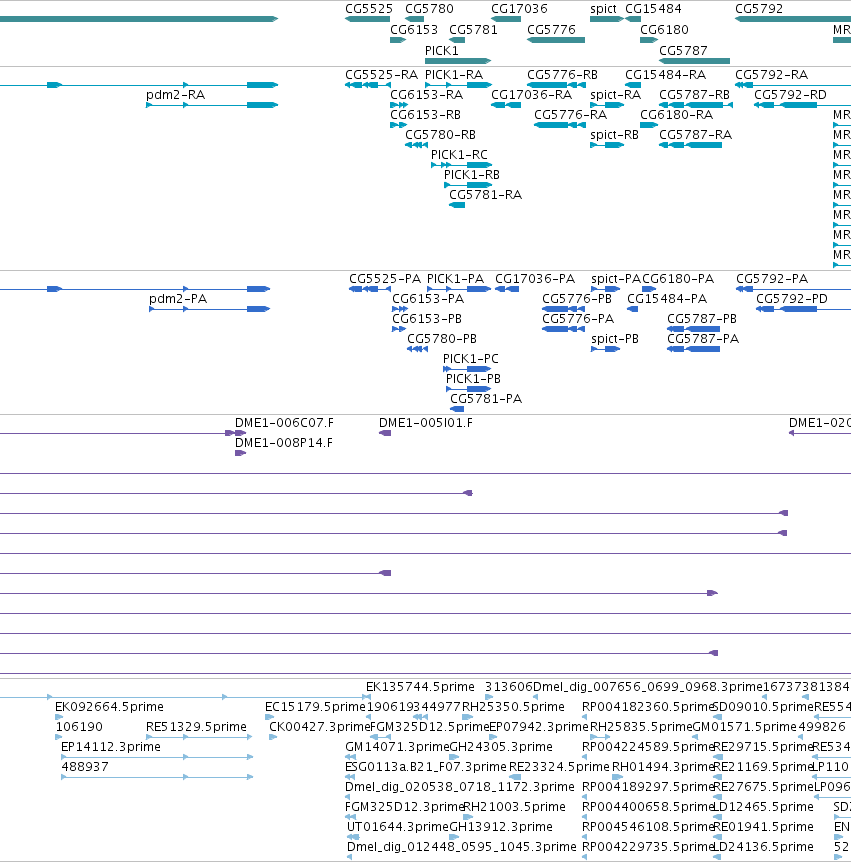Viewport: 851px width, 862px height.
Task: Open the Dmel_dig_020538_0718_1172.3prime label
Action: [x=460, y=787]
